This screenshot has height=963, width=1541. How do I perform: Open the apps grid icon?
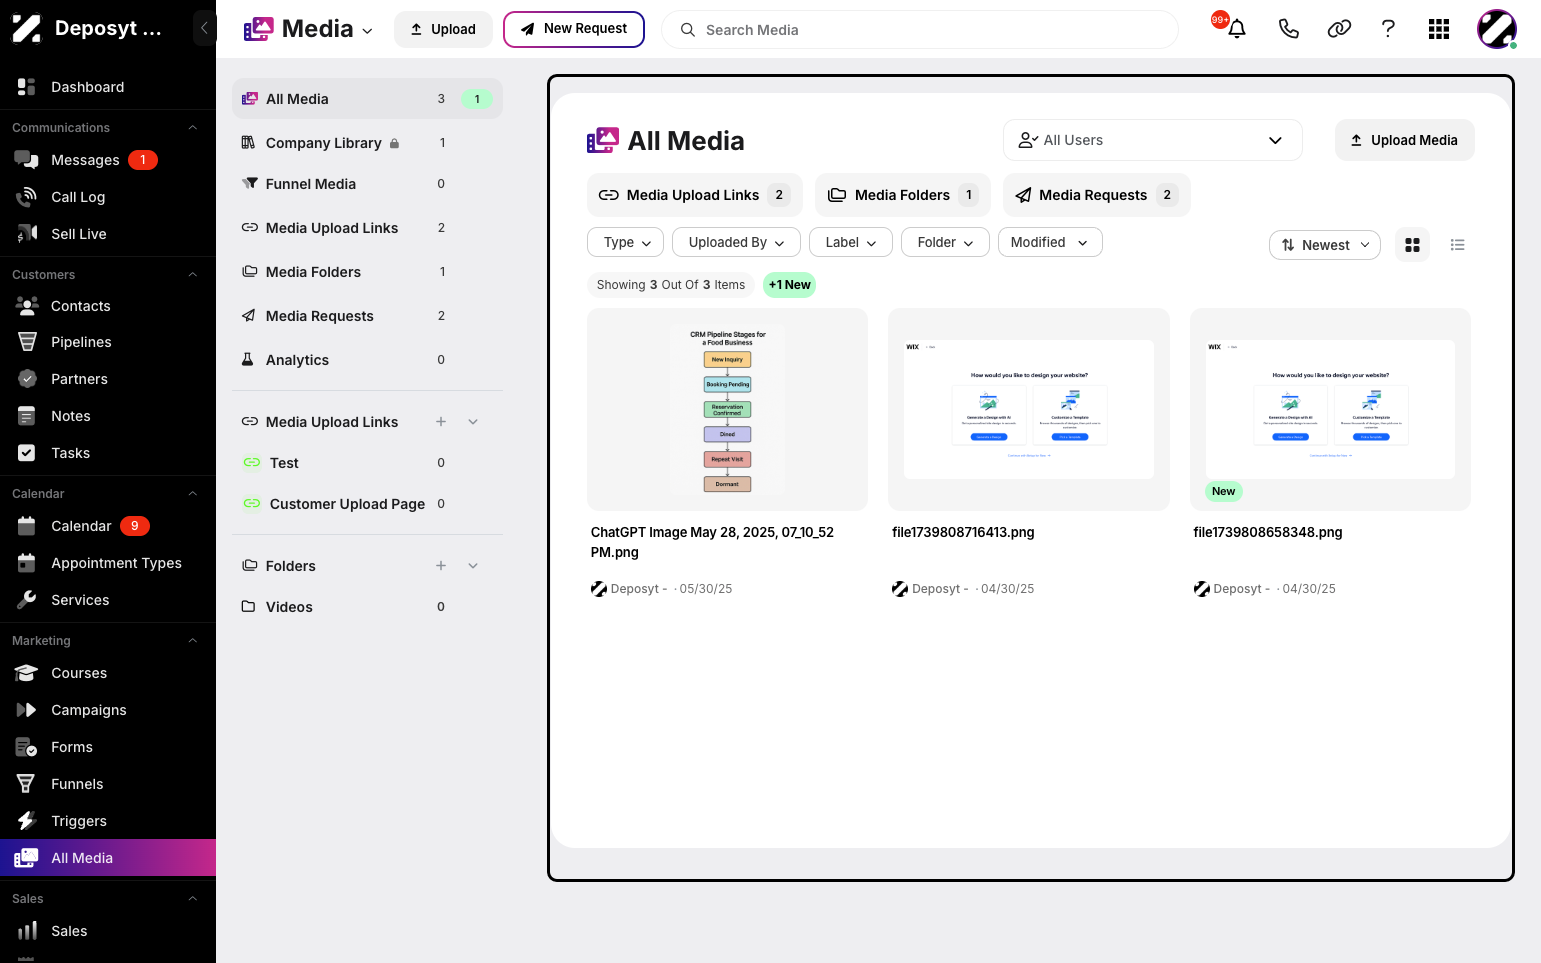point(1439,29)
